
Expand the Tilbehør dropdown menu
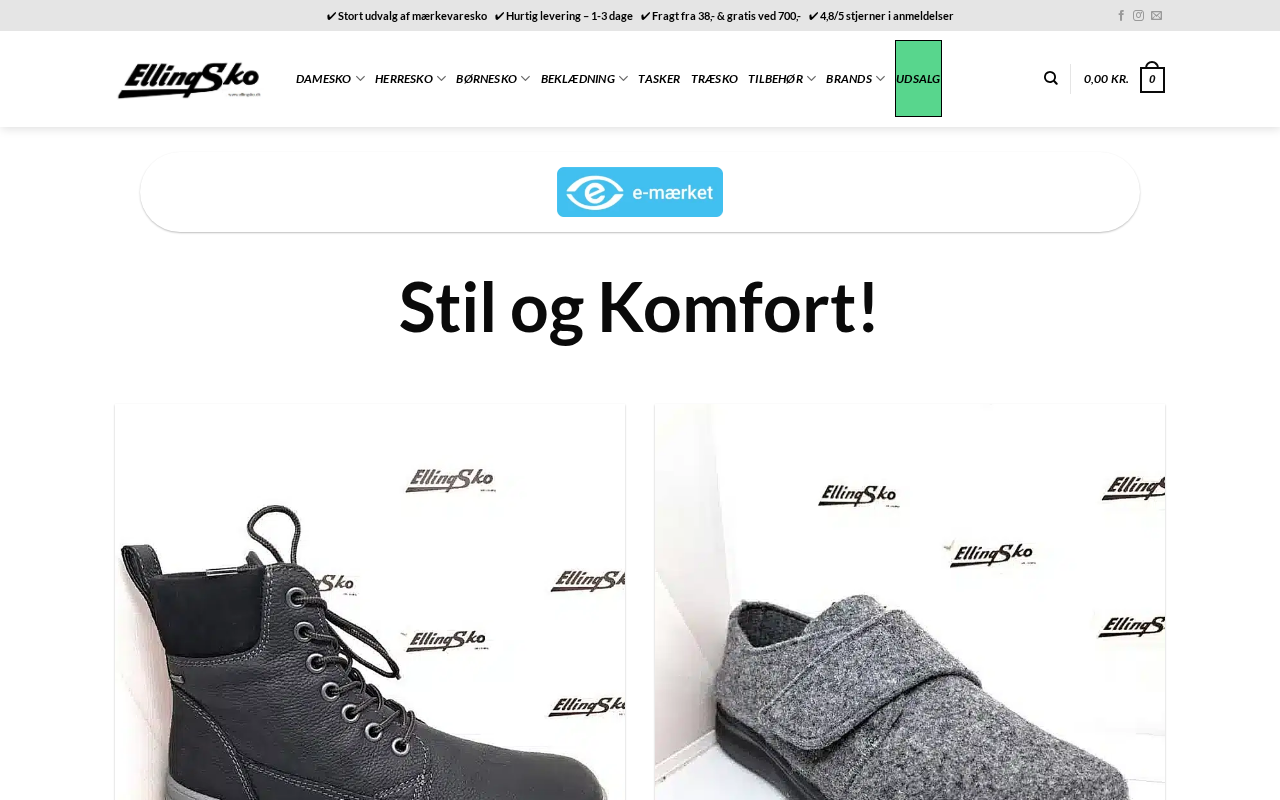click(x=782, y=79)
